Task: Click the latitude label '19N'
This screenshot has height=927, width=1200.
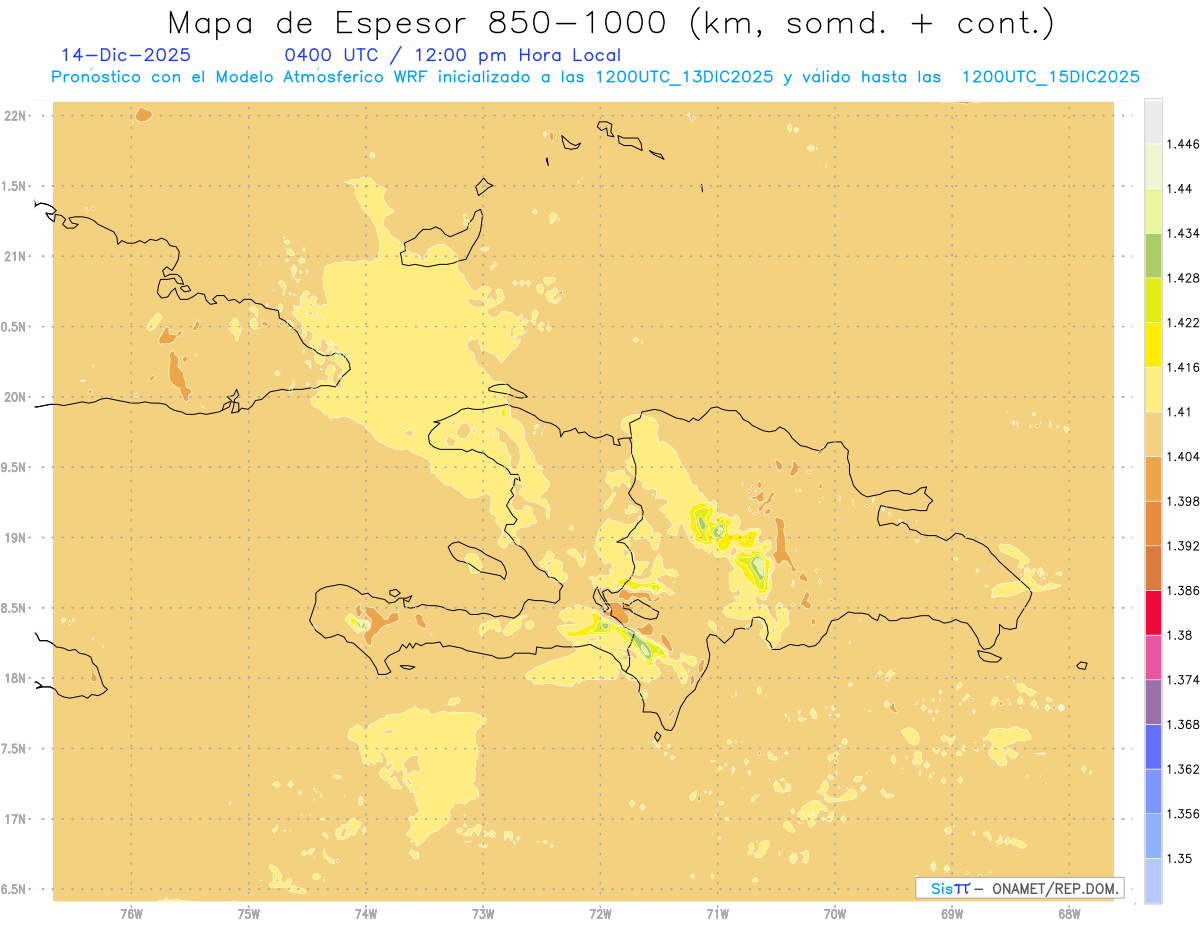Action: point(15,537)
